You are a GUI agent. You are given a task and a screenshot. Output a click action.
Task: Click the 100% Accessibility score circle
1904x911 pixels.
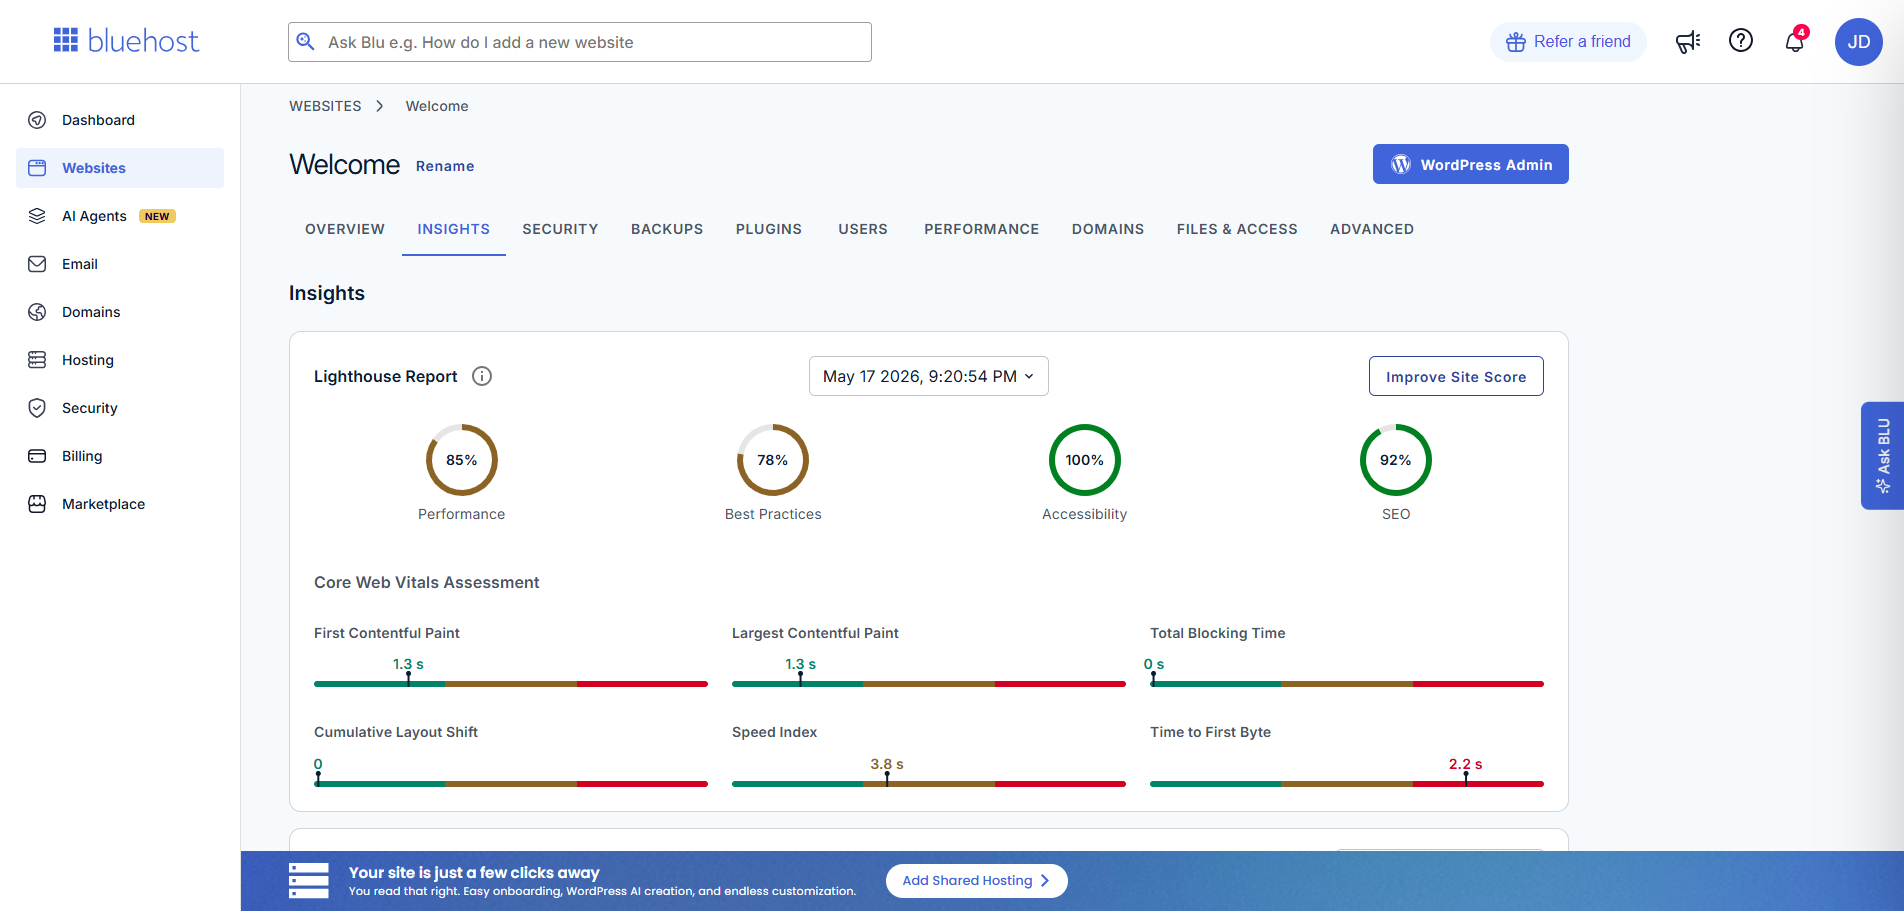1085,460
